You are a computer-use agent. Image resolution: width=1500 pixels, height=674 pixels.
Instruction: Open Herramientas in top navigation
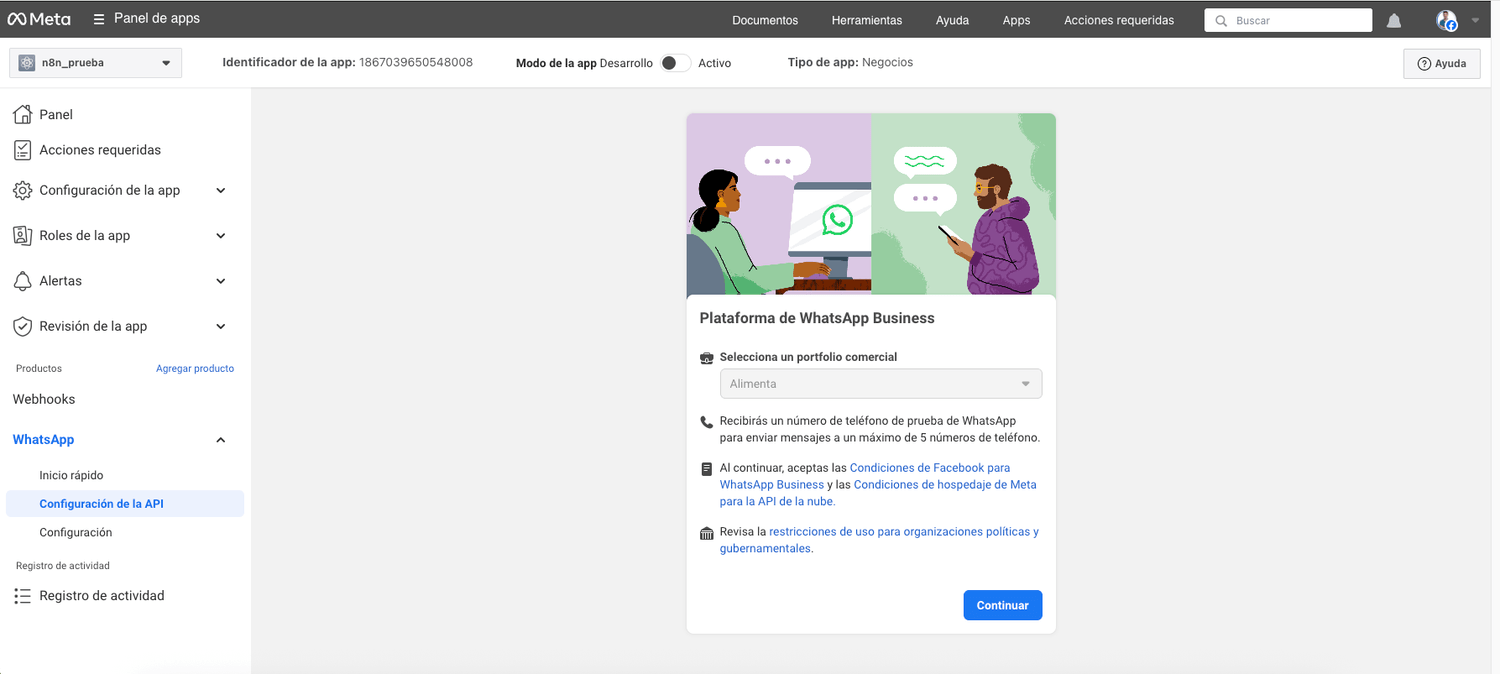[x=867, y=20]
